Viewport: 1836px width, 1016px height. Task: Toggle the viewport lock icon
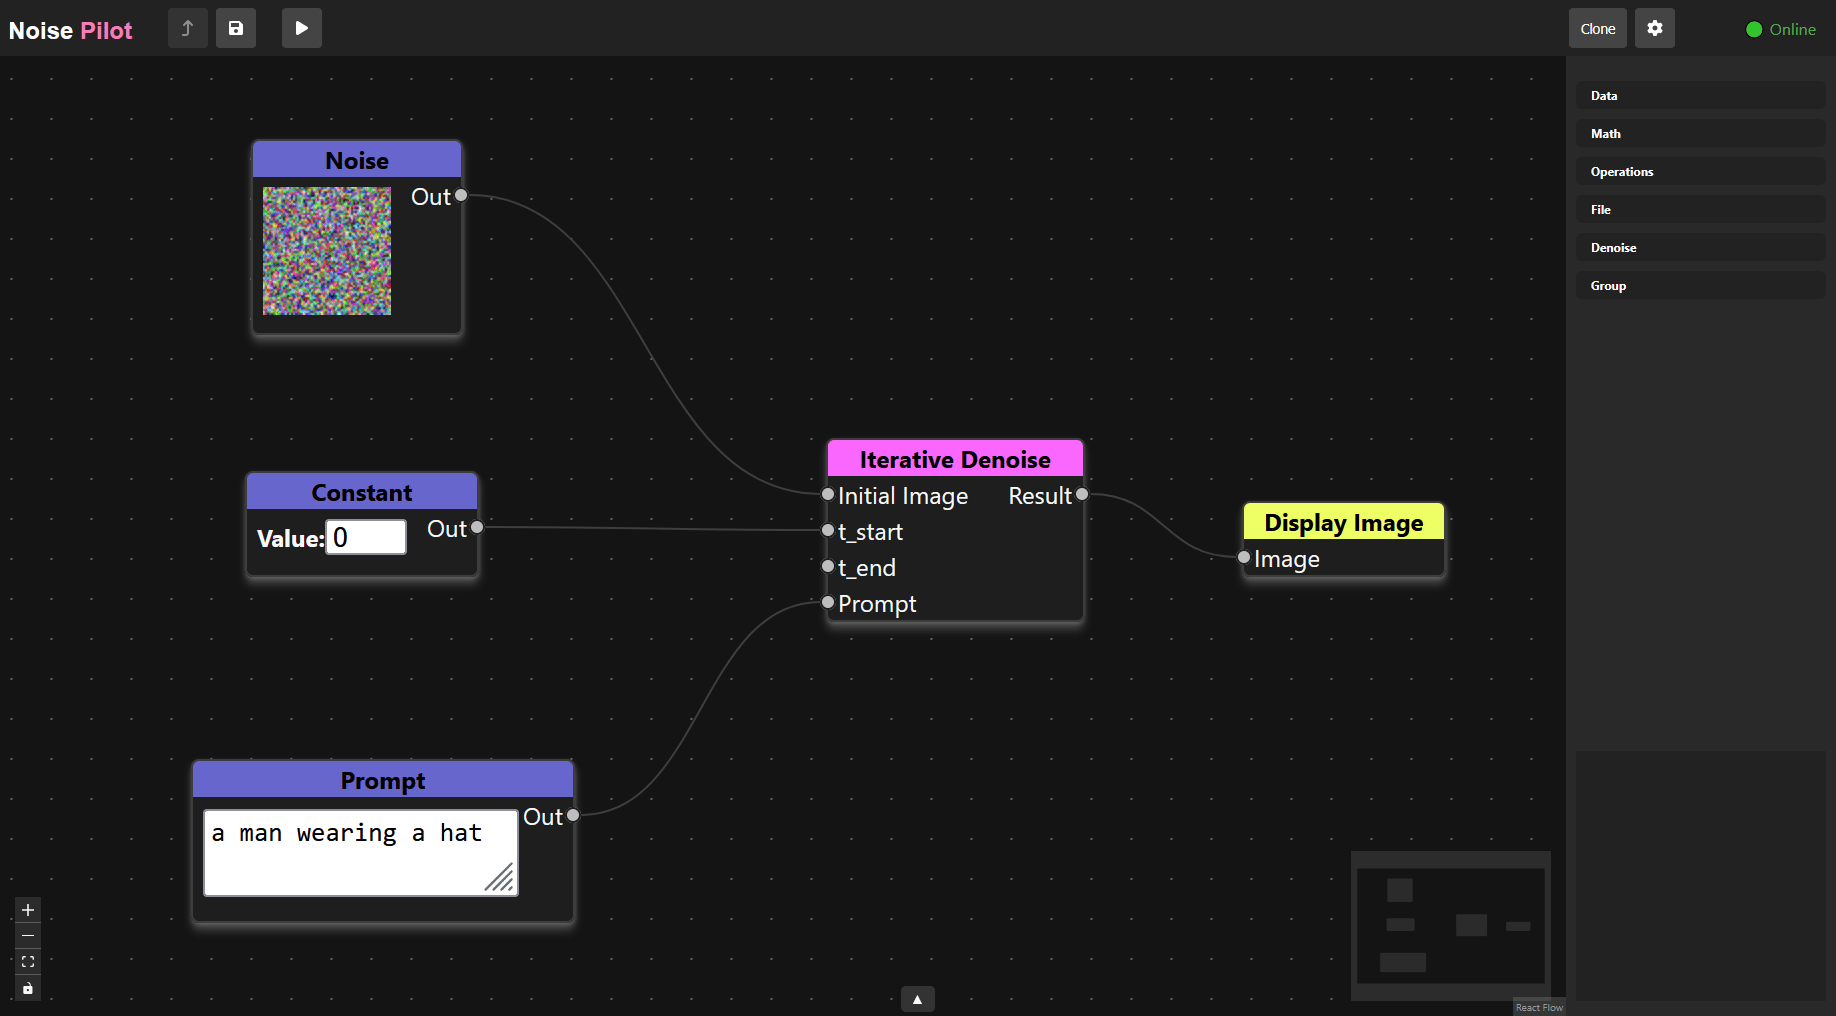(27, 988)
